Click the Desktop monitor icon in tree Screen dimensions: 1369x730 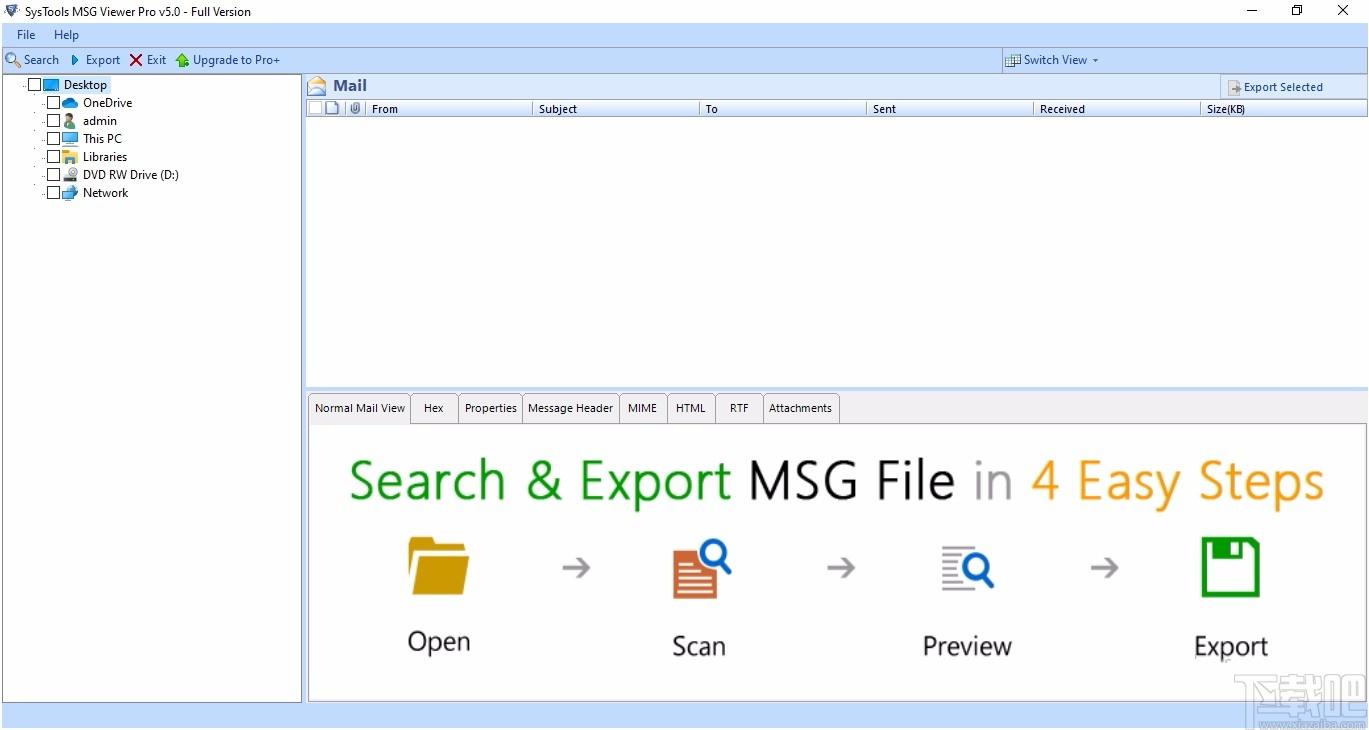51,85
